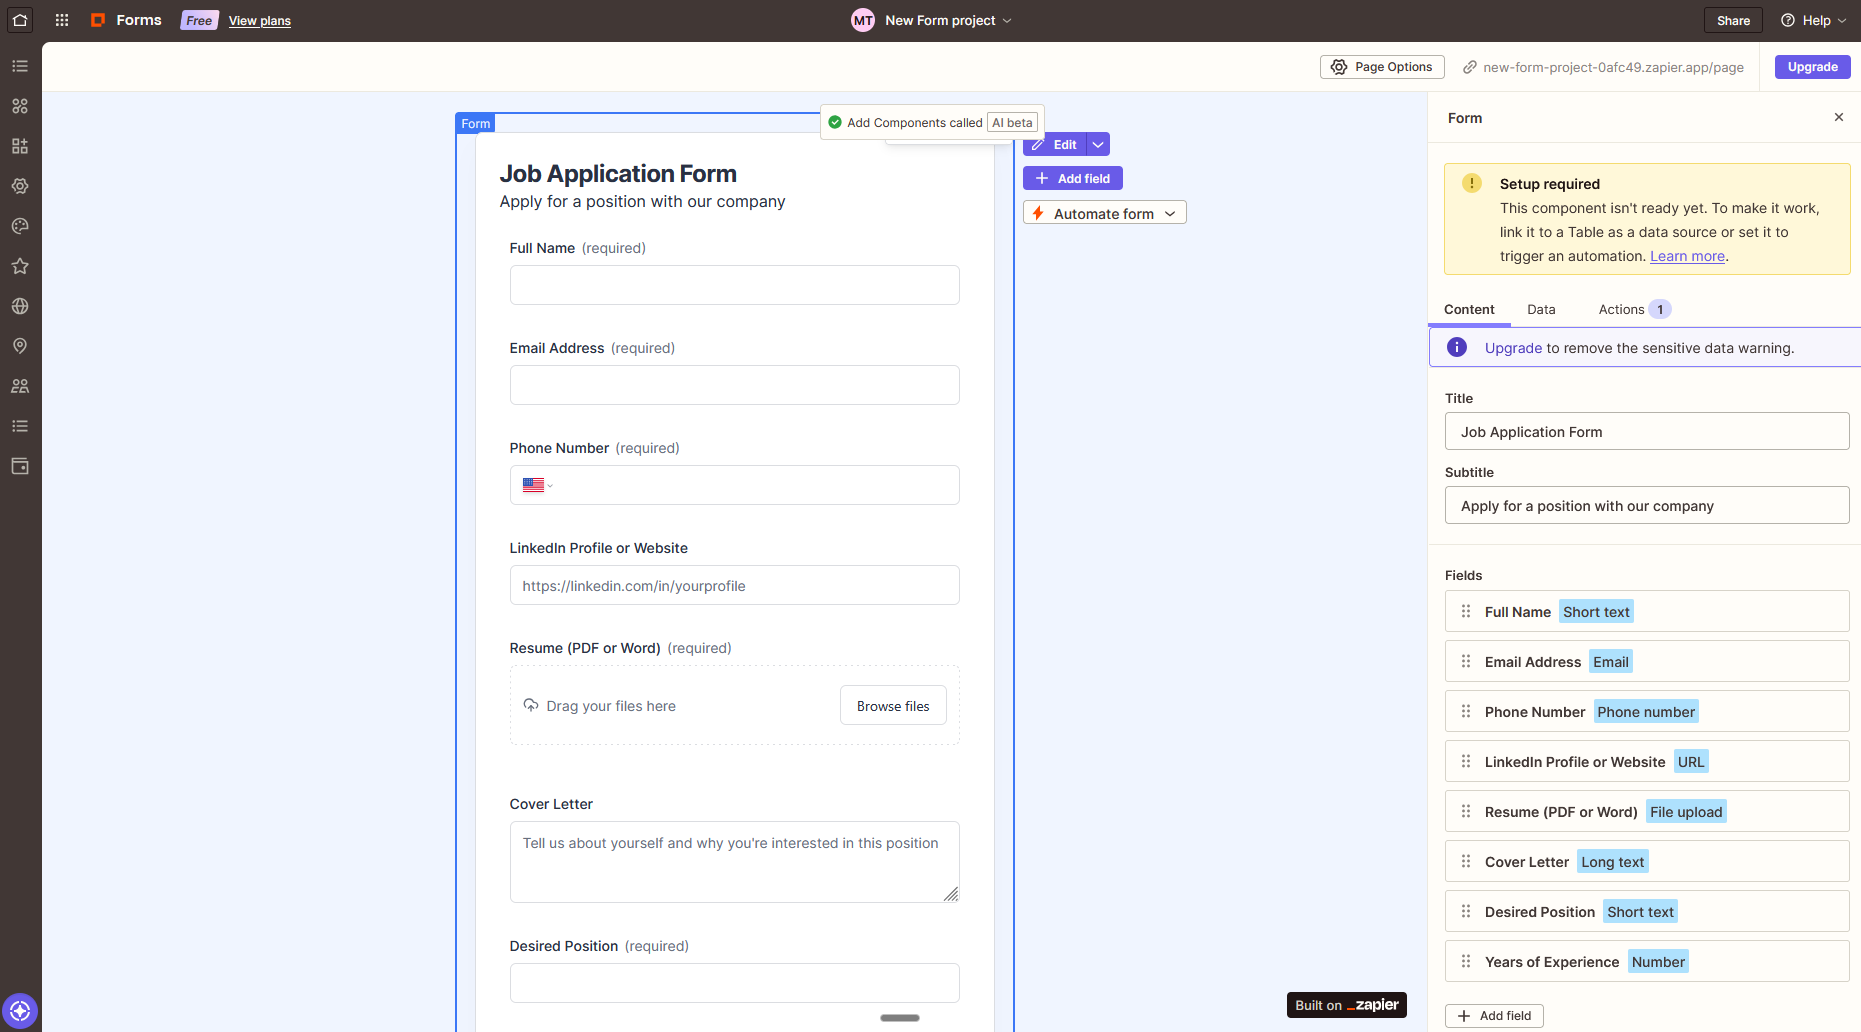
Task: Select the palette/theme icon in the sidebar
Action: (20, 226)
